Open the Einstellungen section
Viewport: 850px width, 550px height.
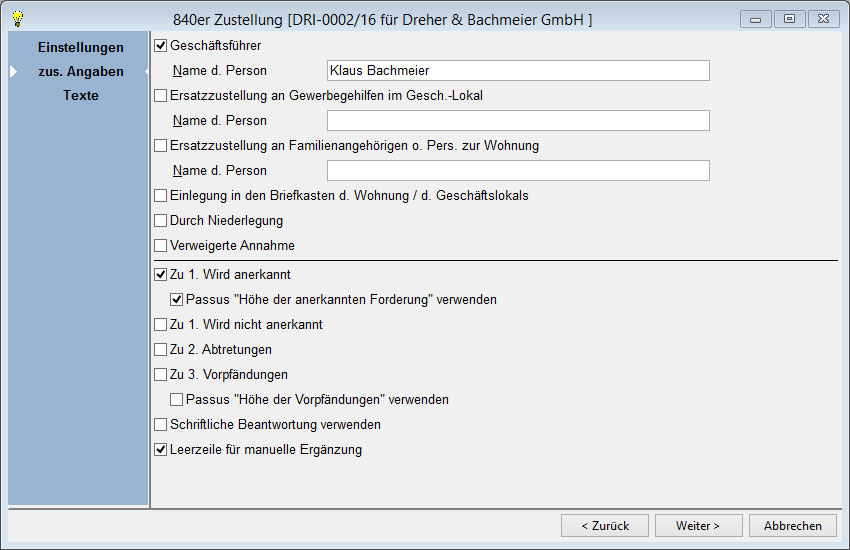point(80,47)
